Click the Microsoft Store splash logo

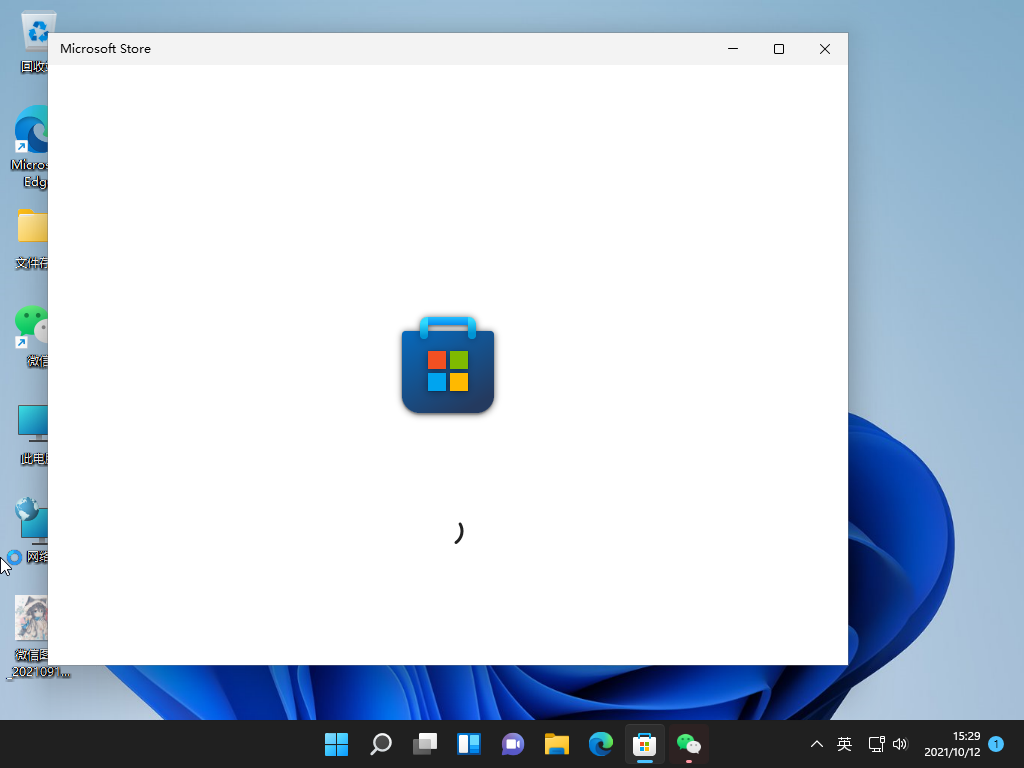coord(448,365)
